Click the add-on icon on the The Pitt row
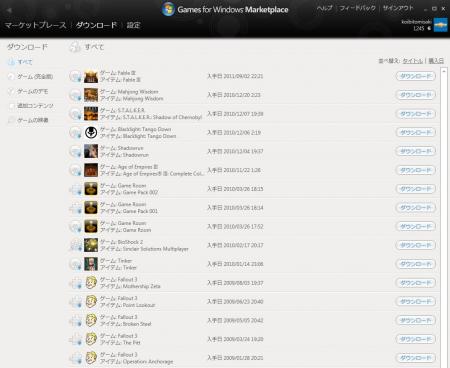Image resolution: width=450 pixels, height=368 pixels. point(76,339)
